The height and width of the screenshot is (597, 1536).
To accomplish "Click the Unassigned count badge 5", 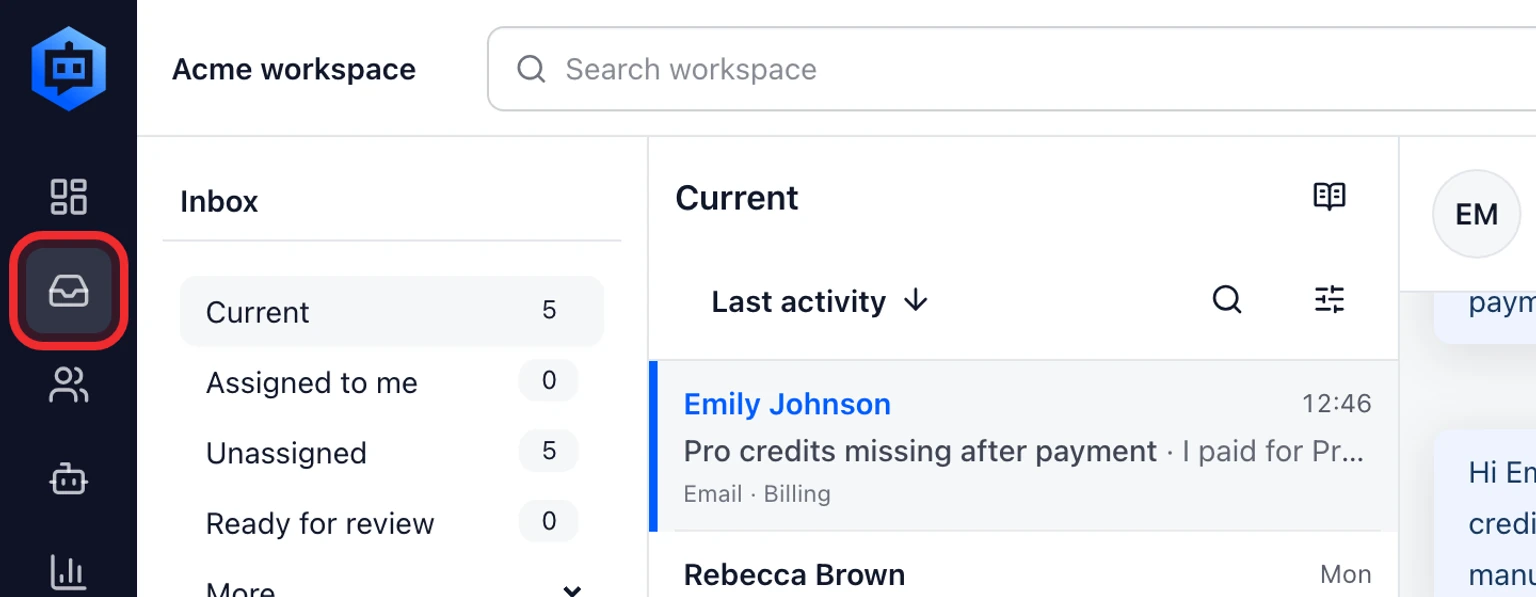I will 548,451.
